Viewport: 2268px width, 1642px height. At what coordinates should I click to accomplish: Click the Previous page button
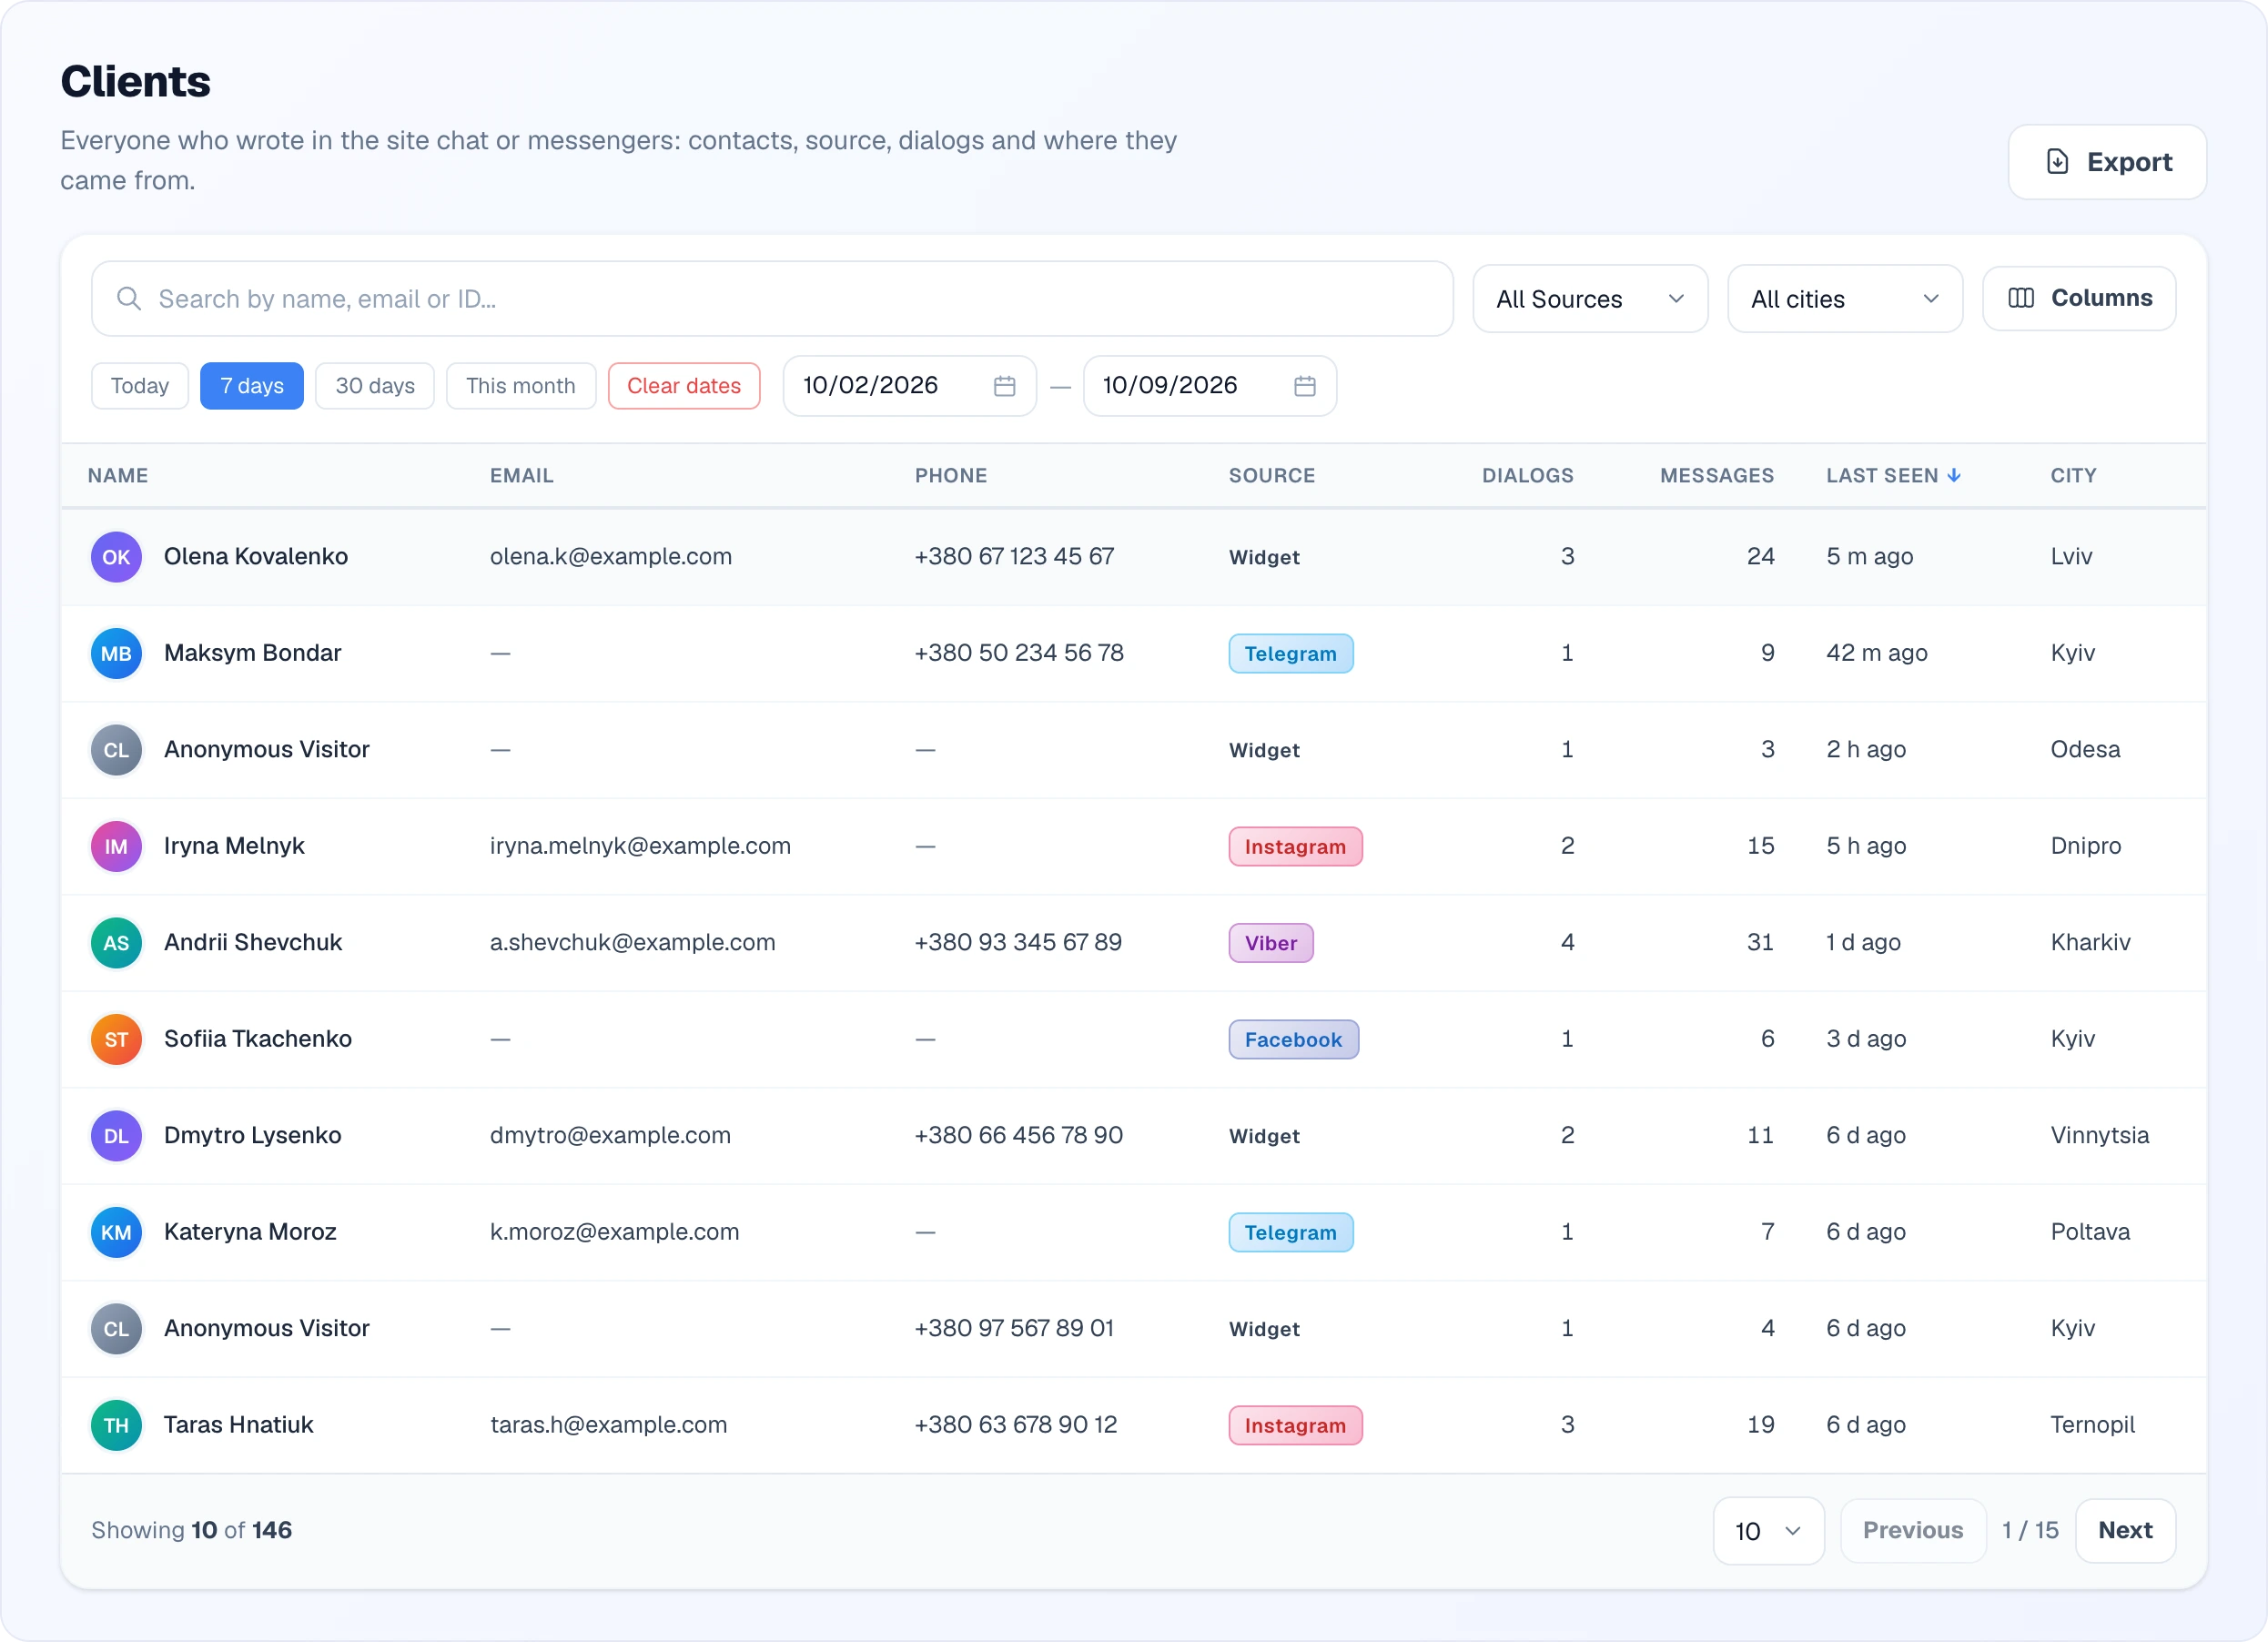point(1913,1530)
